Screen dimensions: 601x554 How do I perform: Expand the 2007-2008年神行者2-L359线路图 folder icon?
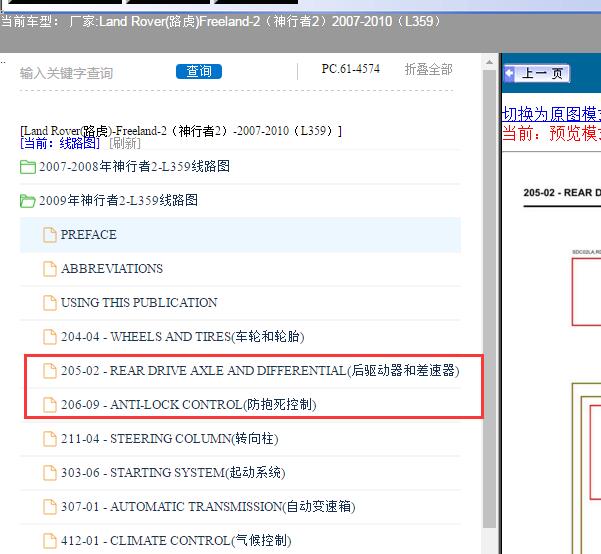(28, 167)
